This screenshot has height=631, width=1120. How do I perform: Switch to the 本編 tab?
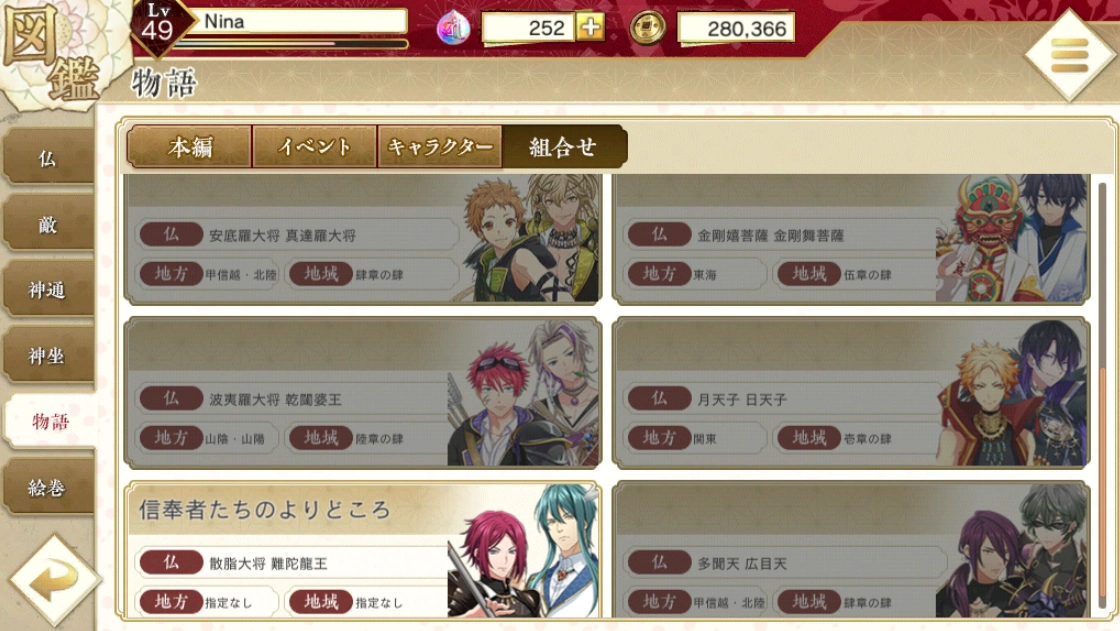[x=189, y=146]
